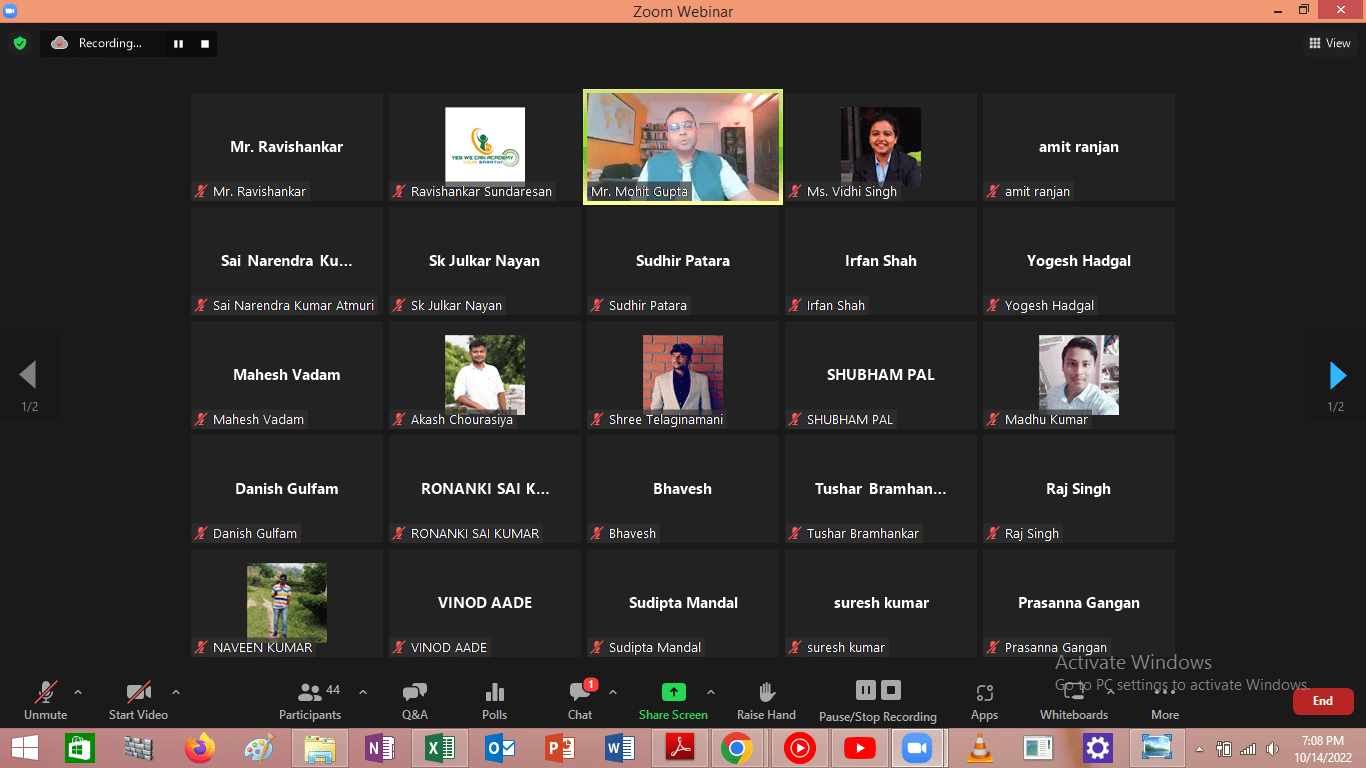Click the red End button

click(x=1322, y=701)
